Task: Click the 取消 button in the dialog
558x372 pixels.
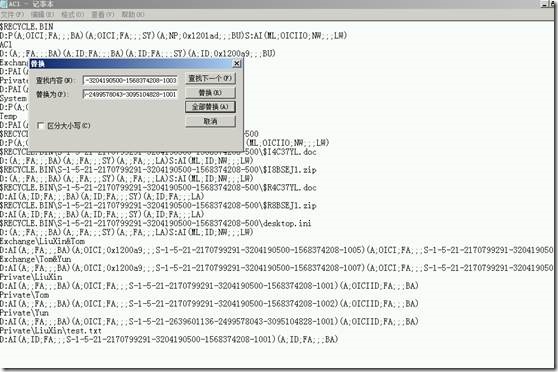Action: point(210,121)
